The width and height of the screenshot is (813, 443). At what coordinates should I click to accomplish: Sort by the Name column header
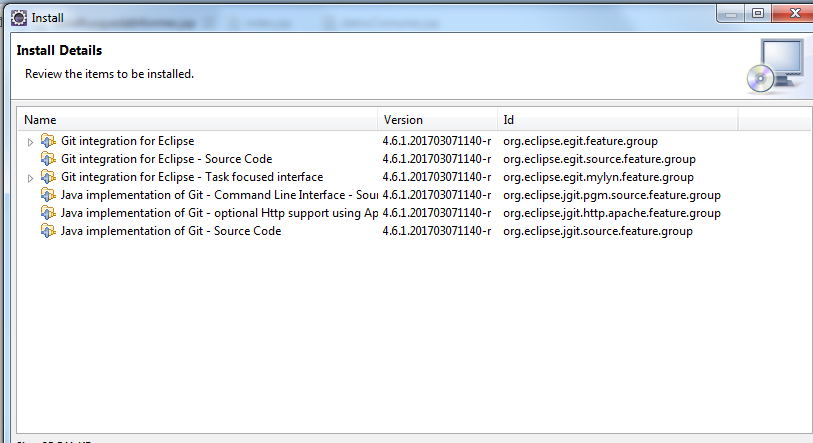[200, 120]
